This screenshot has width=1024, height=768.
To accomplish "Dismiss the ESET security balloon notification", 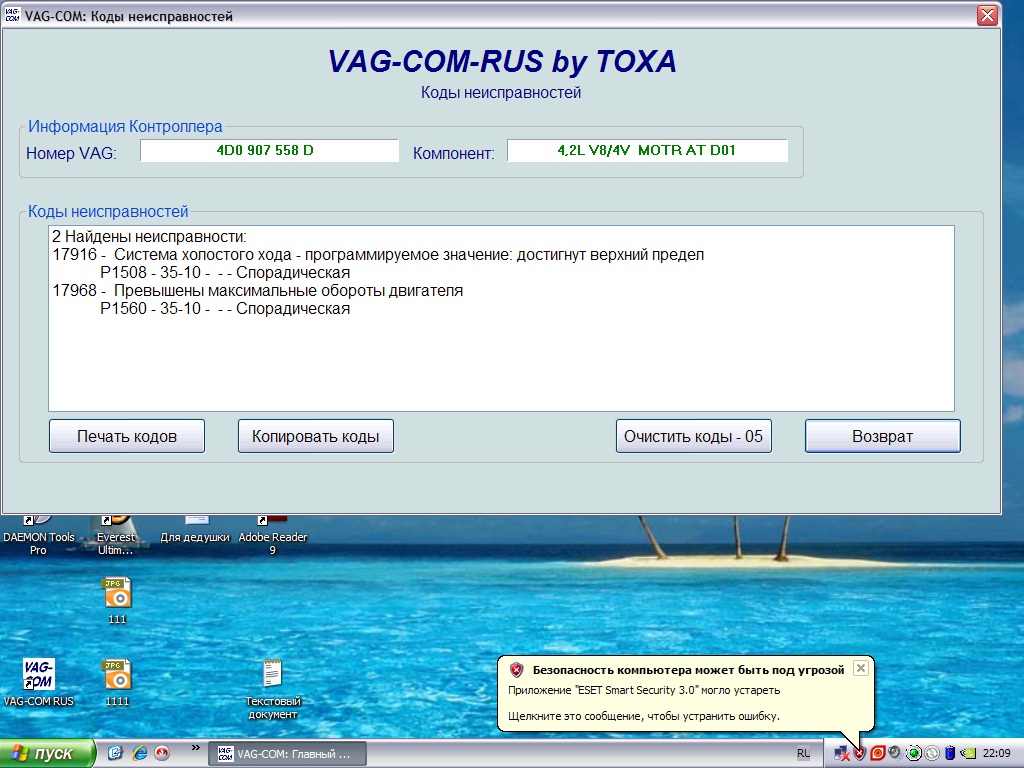I will pyautogui.click(x=860, y=668).
